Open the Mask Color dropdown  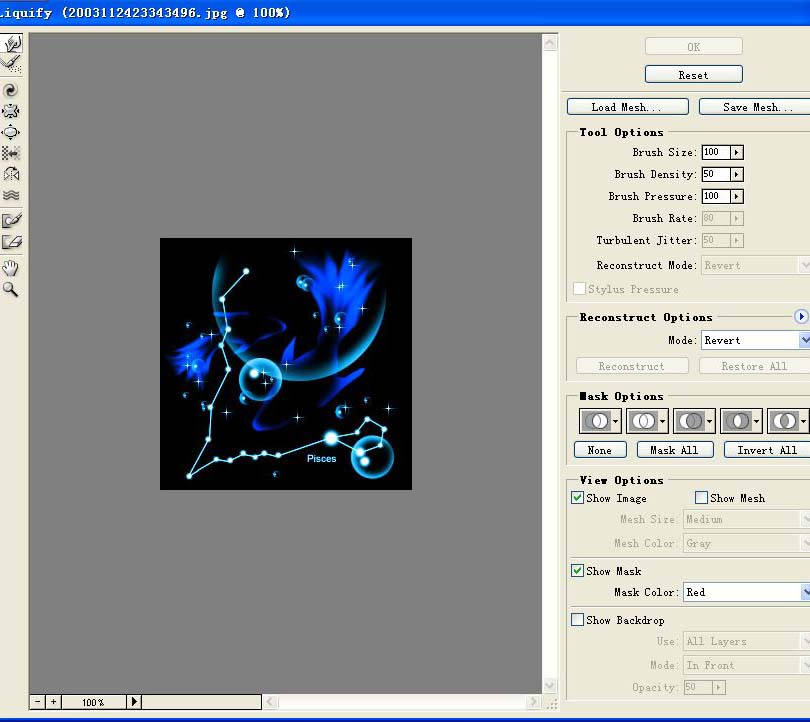pos(805,592)
